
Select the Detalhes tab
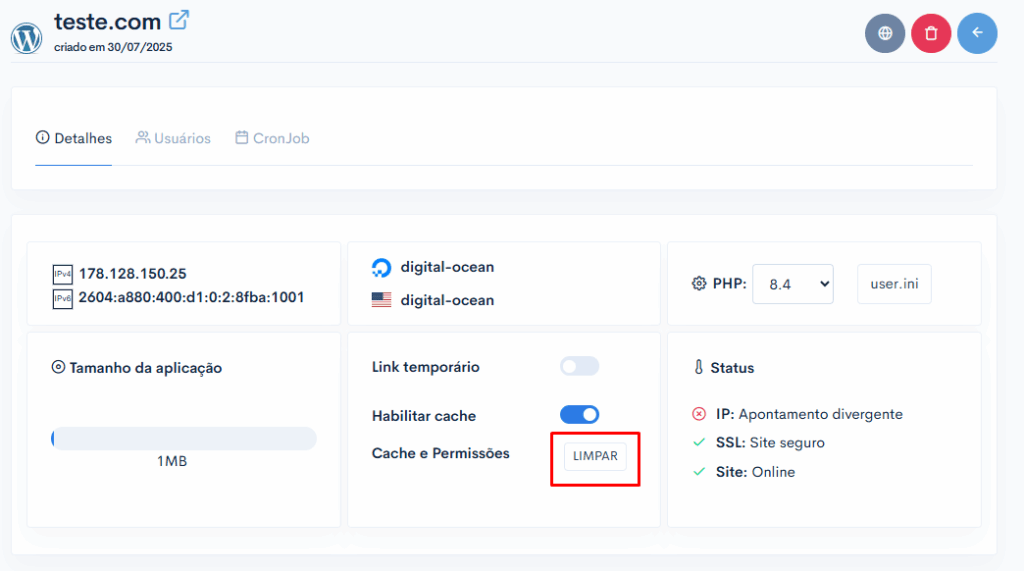[x=74, y=139]
